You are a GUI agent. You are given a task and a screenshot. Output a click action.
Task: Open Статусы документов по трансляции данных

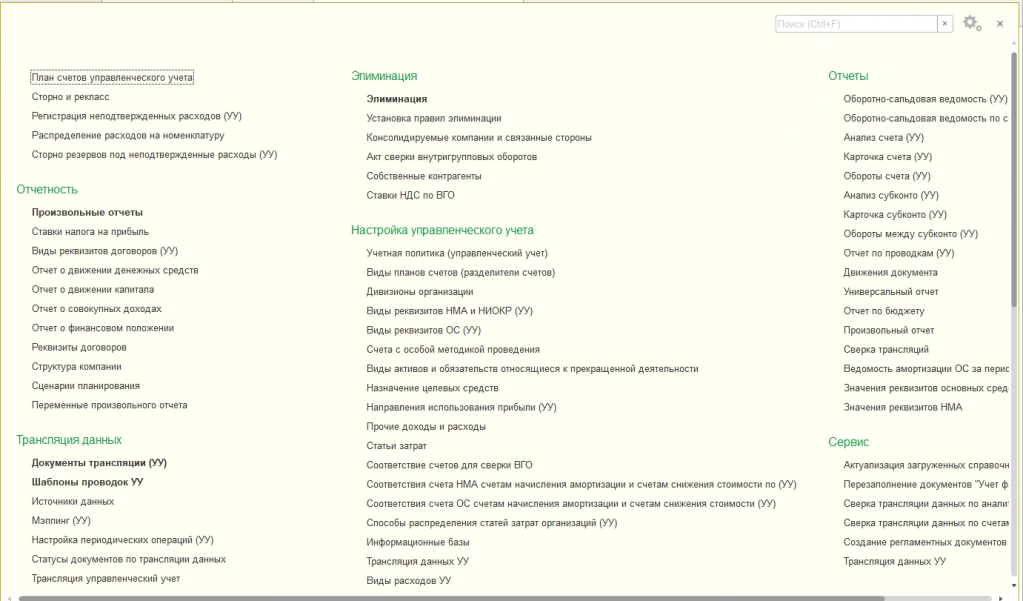click(x=129, y=559)
